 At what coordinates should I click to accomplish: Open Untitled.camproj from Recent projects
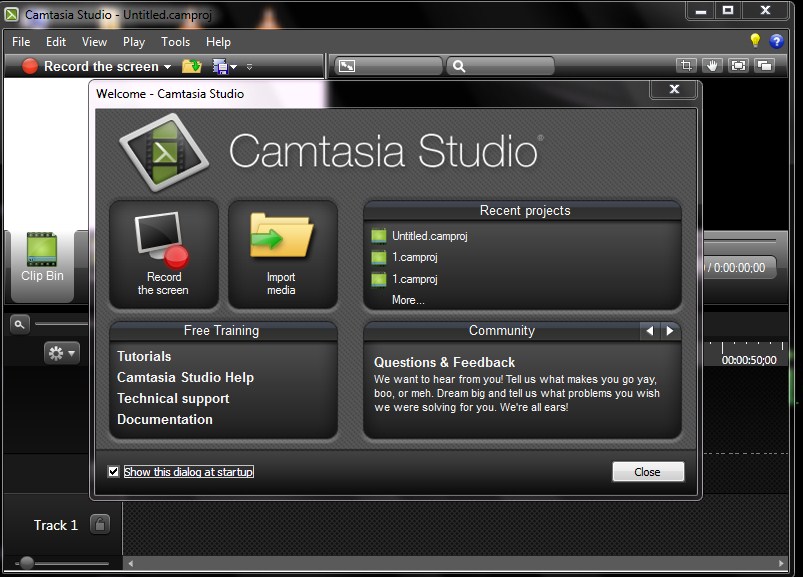click(x=430, y=236)
